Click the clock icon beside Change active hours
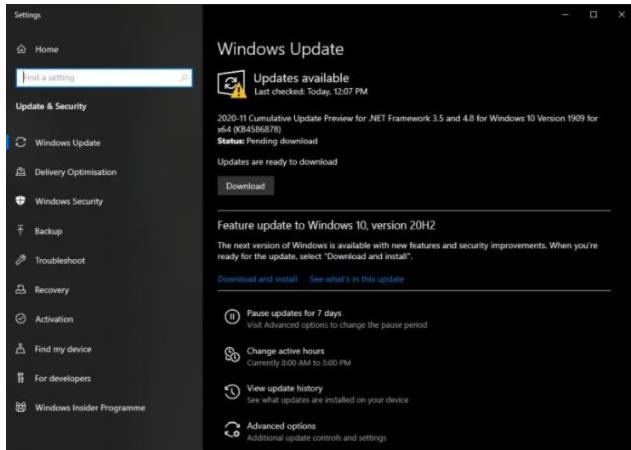Screen dimensions: 631x450 (x=232, y=354)
